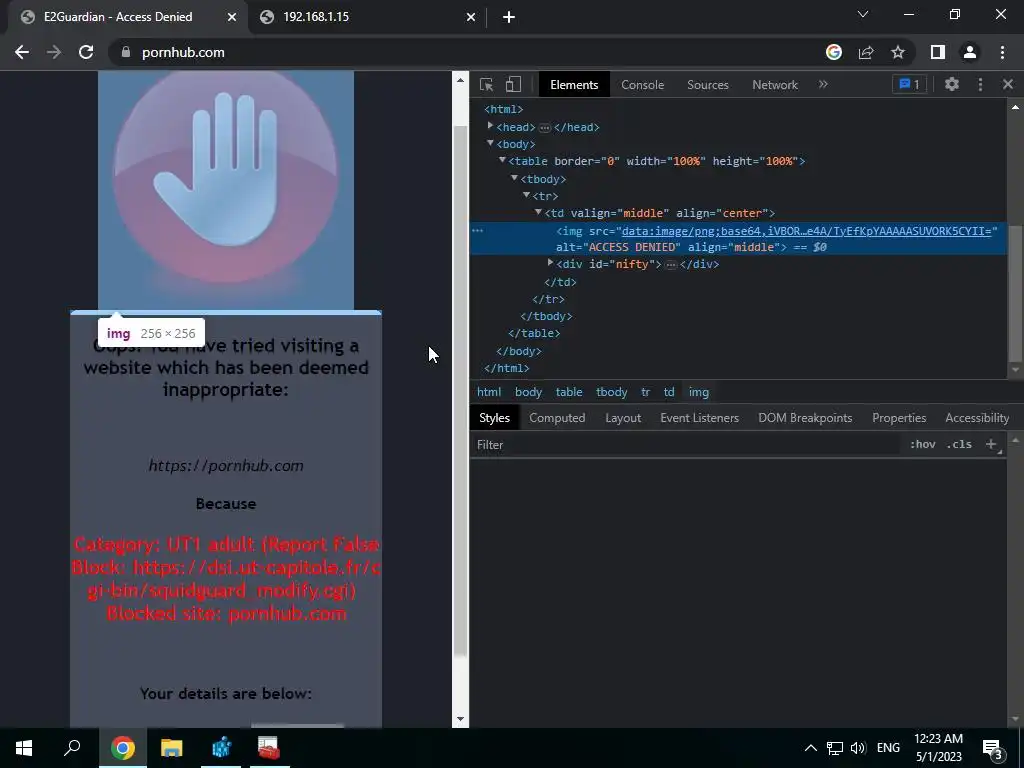The image size is (1024, 768).
Task: Expand the head element node
Action: point(490,126)
